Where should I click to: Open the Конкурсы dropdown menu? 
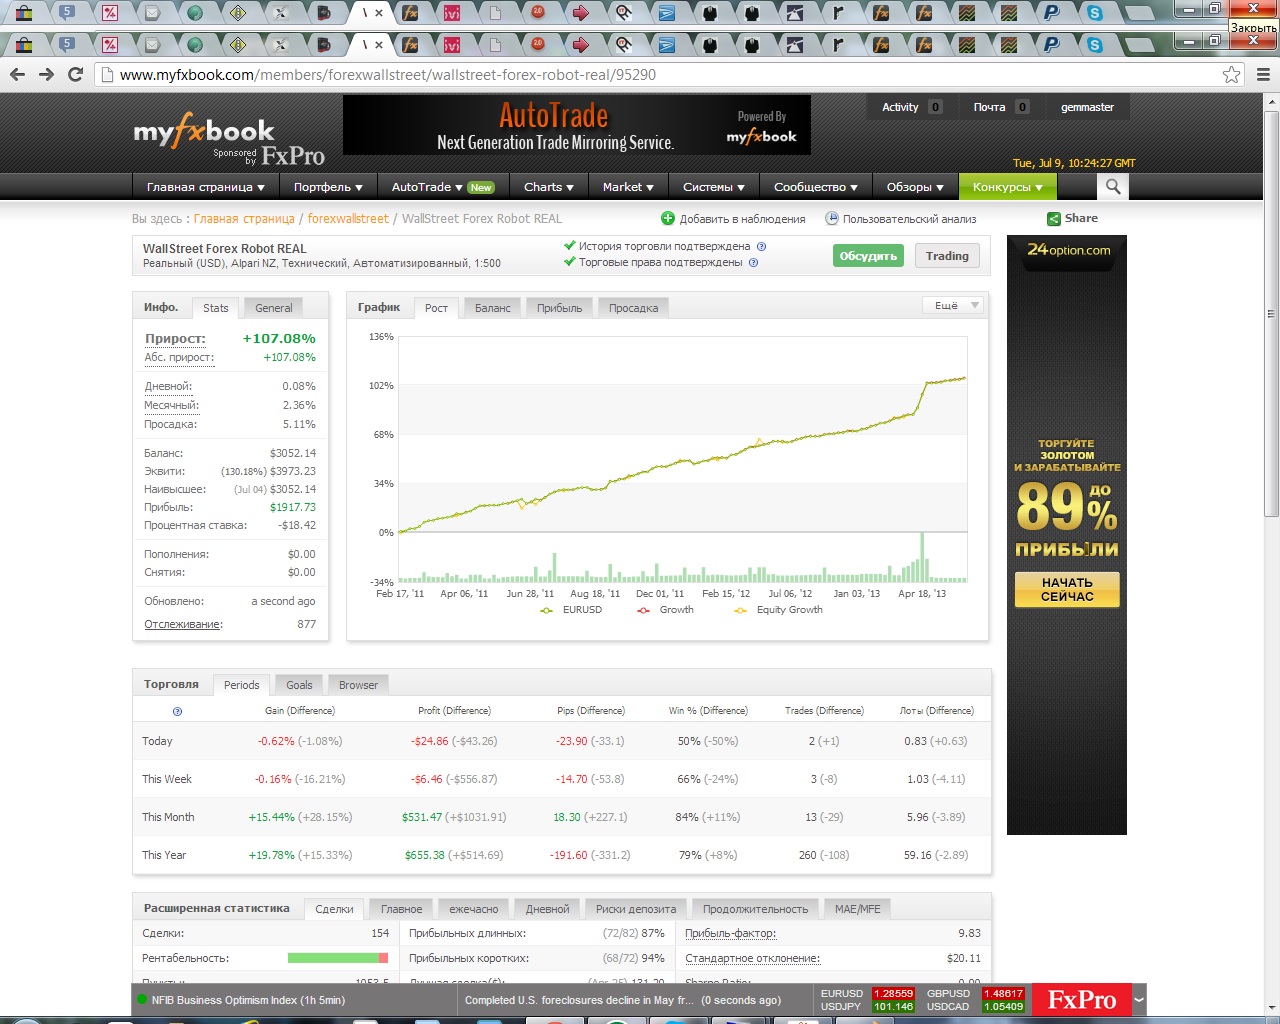coord(1008,187)
